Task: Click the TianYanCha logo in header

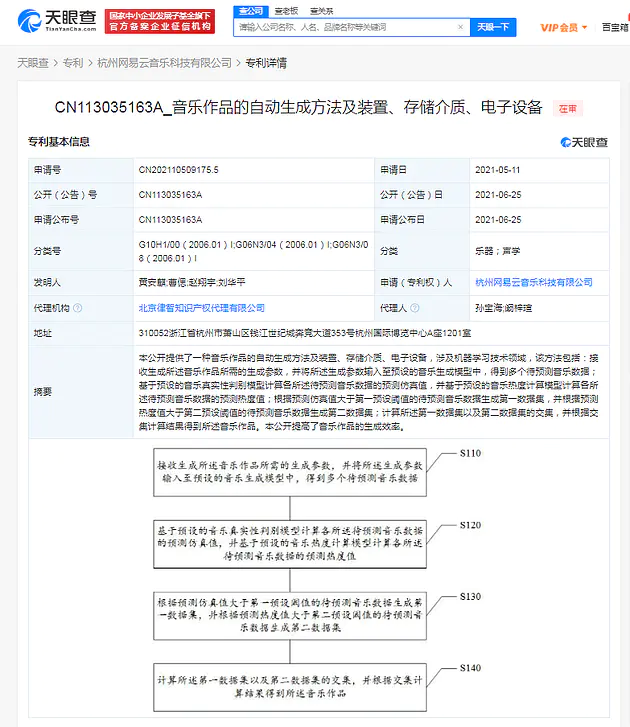Action: click(x=57, y=21)
